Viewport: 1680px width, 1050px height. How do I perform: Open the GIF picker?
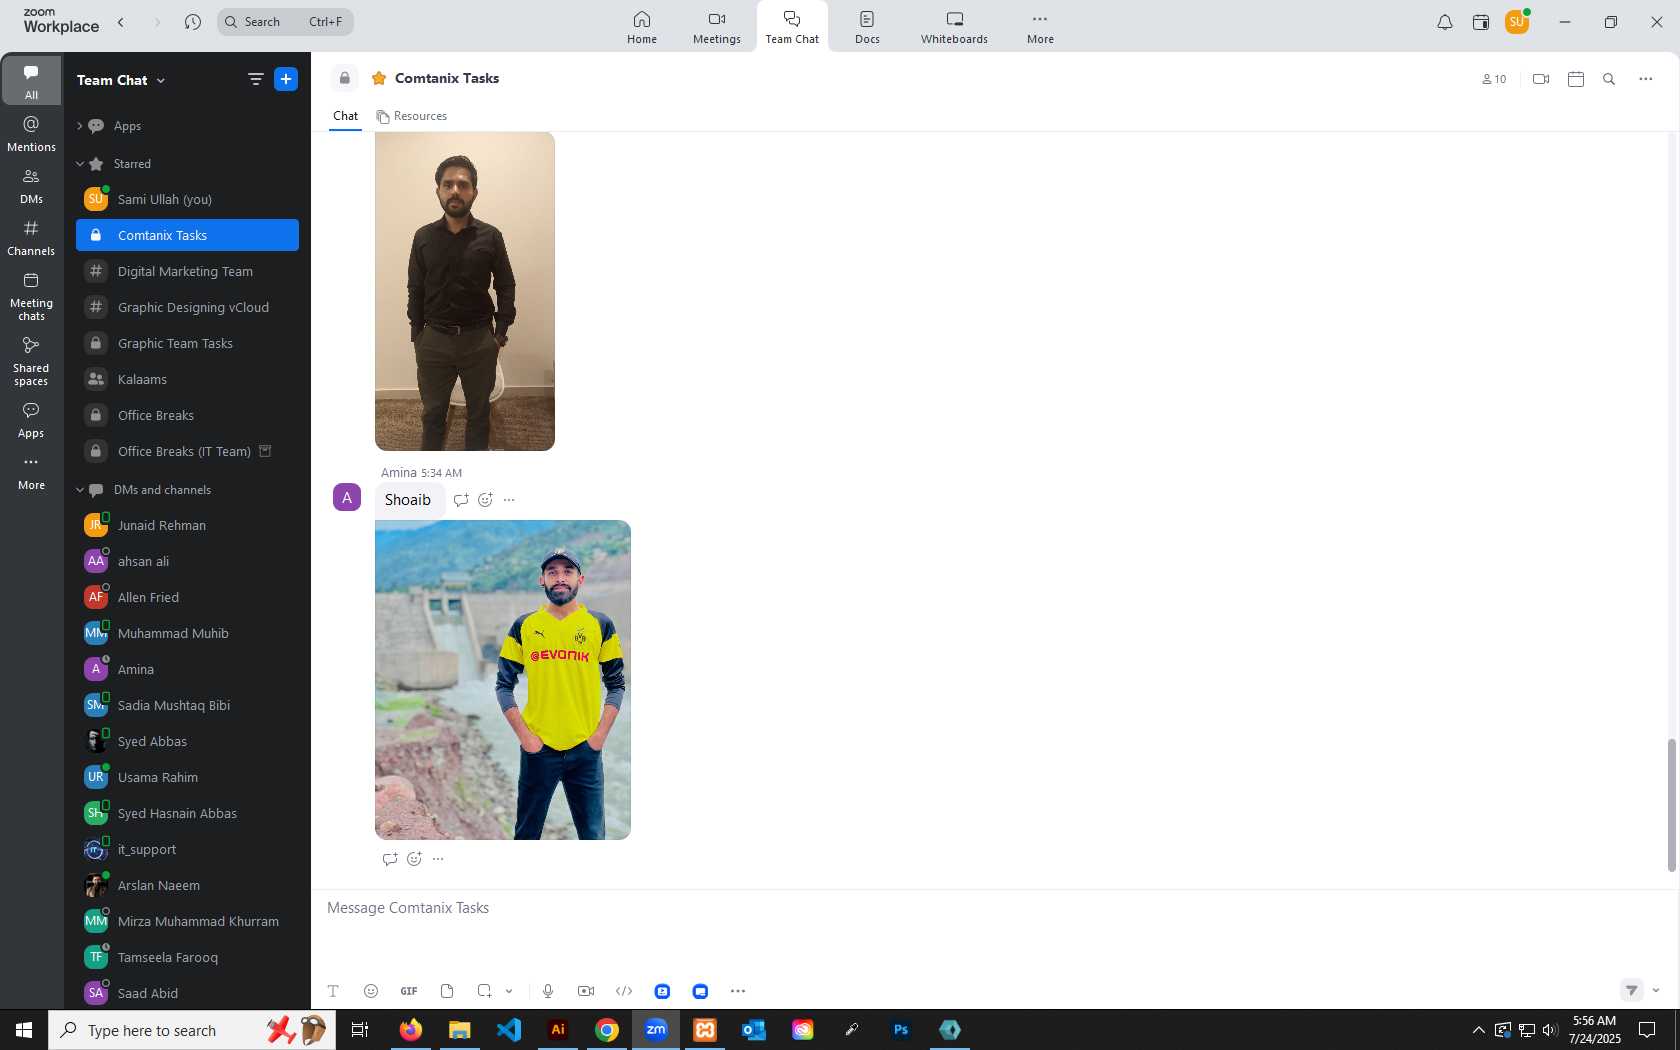409,991
